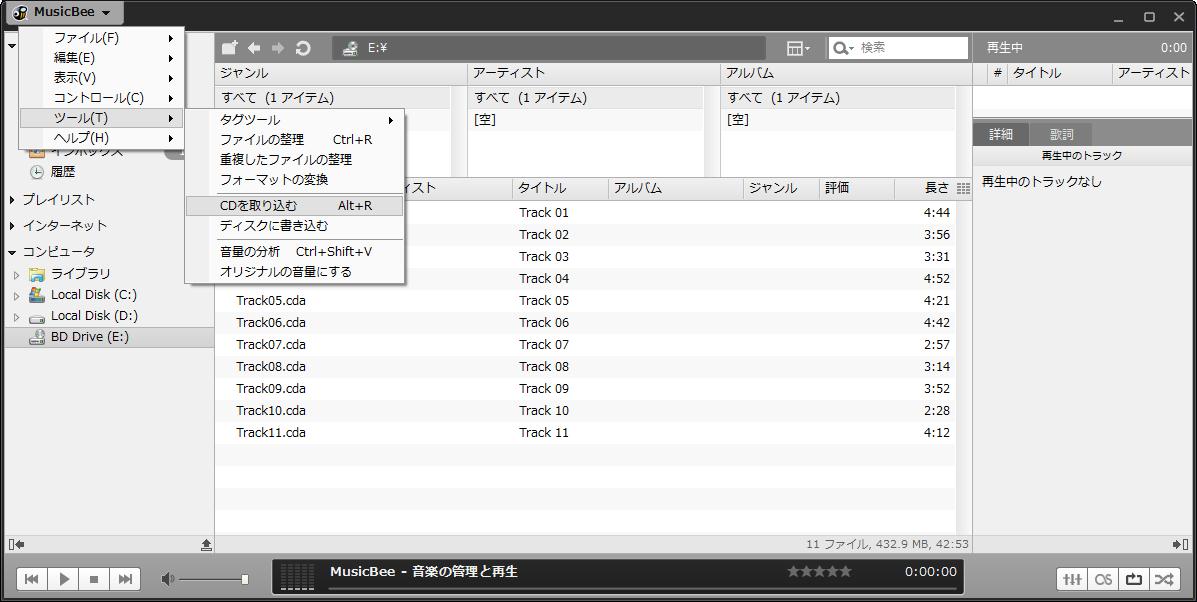Open the 表示(V) submenu
Viewport: 1197px width, 602px height.
(102, 78)
